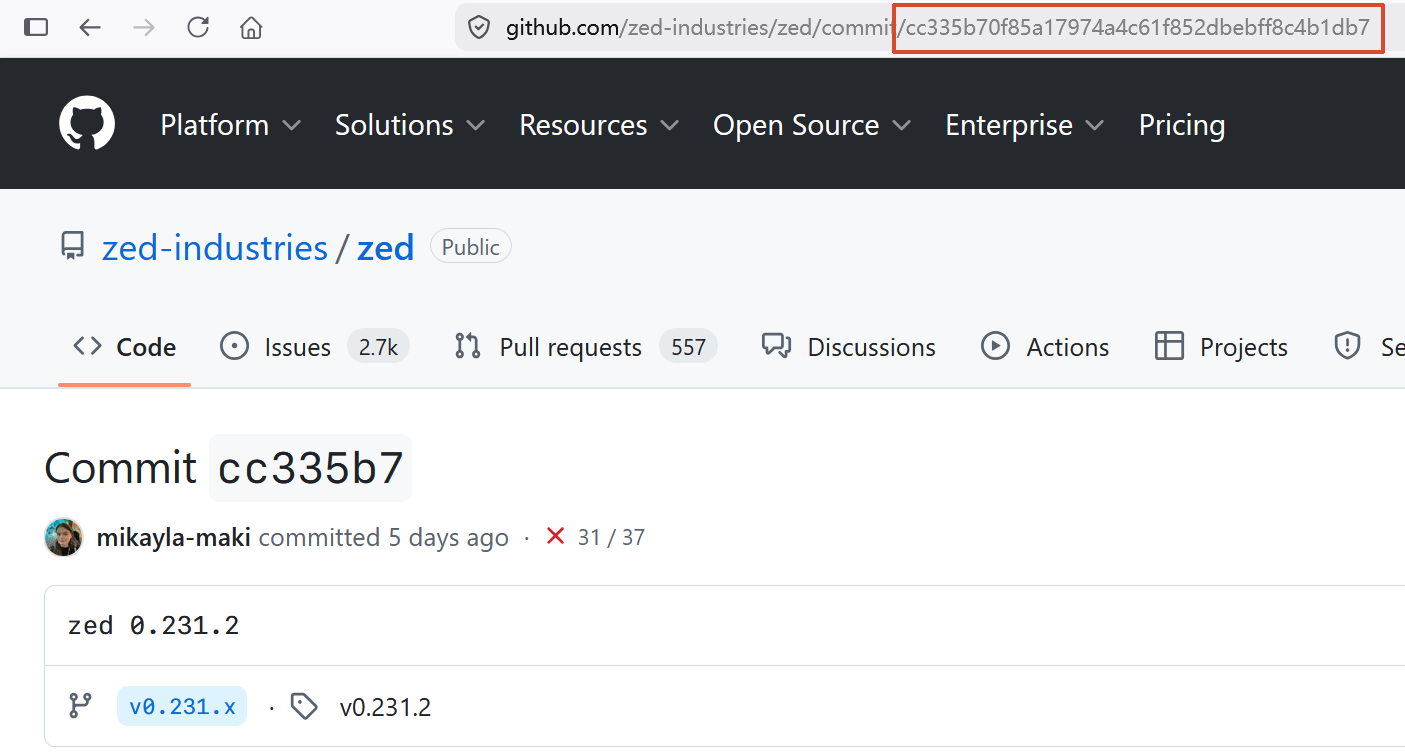Open the zed-industries organization link
This screenshot has width=1405, height=752.
[x=215, y=247]
